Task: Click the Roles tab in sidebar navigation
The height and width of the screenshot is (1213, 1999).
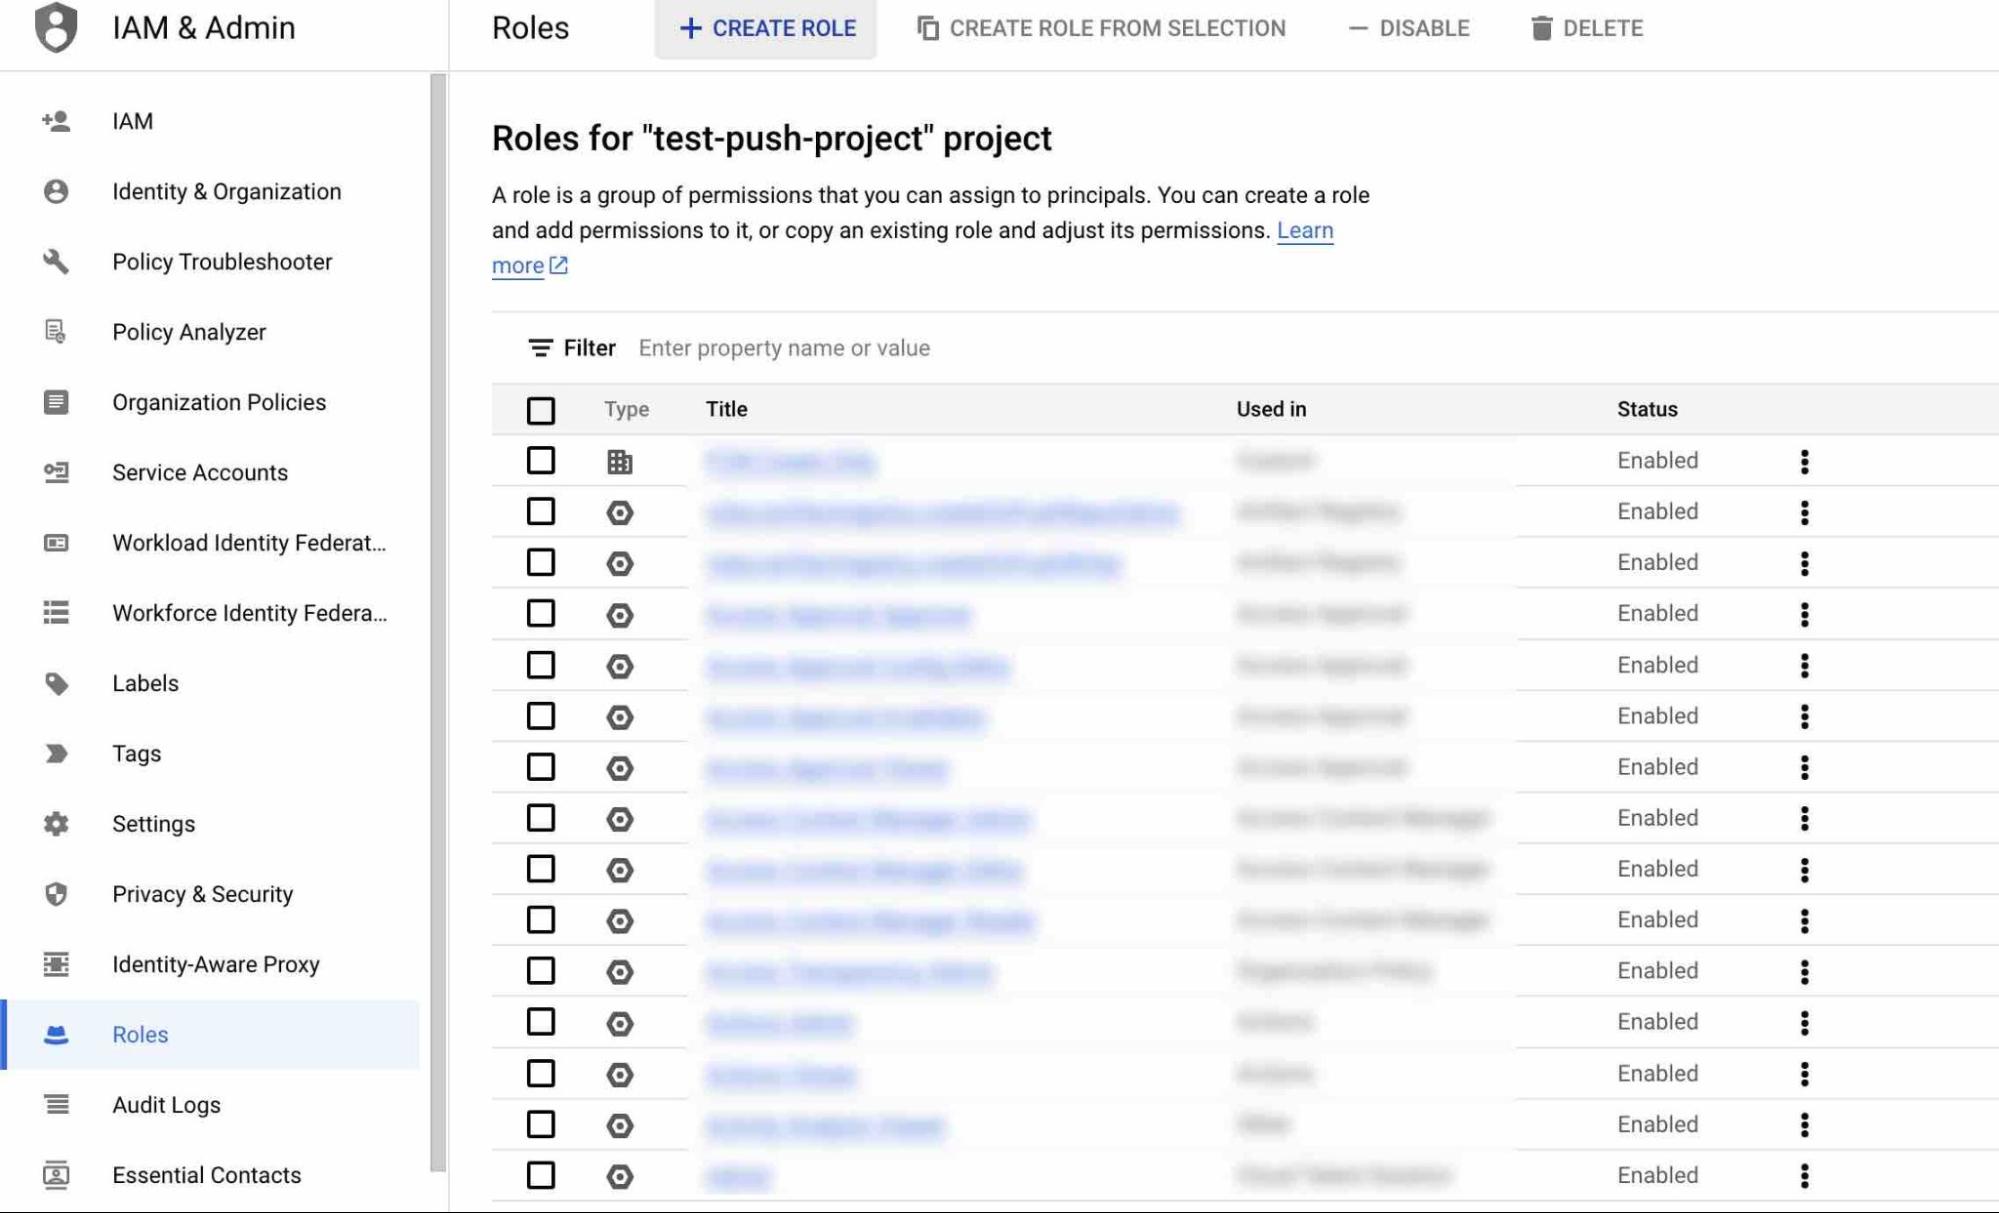Action: pyautogui.click(x=140, y=1033)
